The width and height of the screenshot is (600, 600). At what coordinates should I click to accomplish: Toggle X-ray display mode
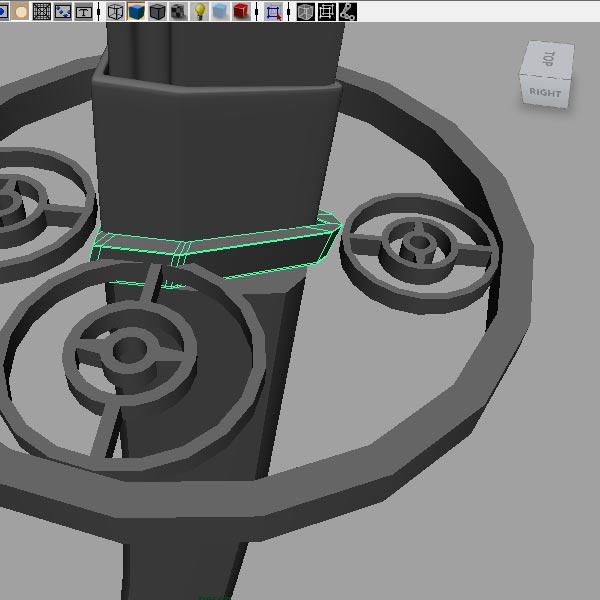point(306,11)
